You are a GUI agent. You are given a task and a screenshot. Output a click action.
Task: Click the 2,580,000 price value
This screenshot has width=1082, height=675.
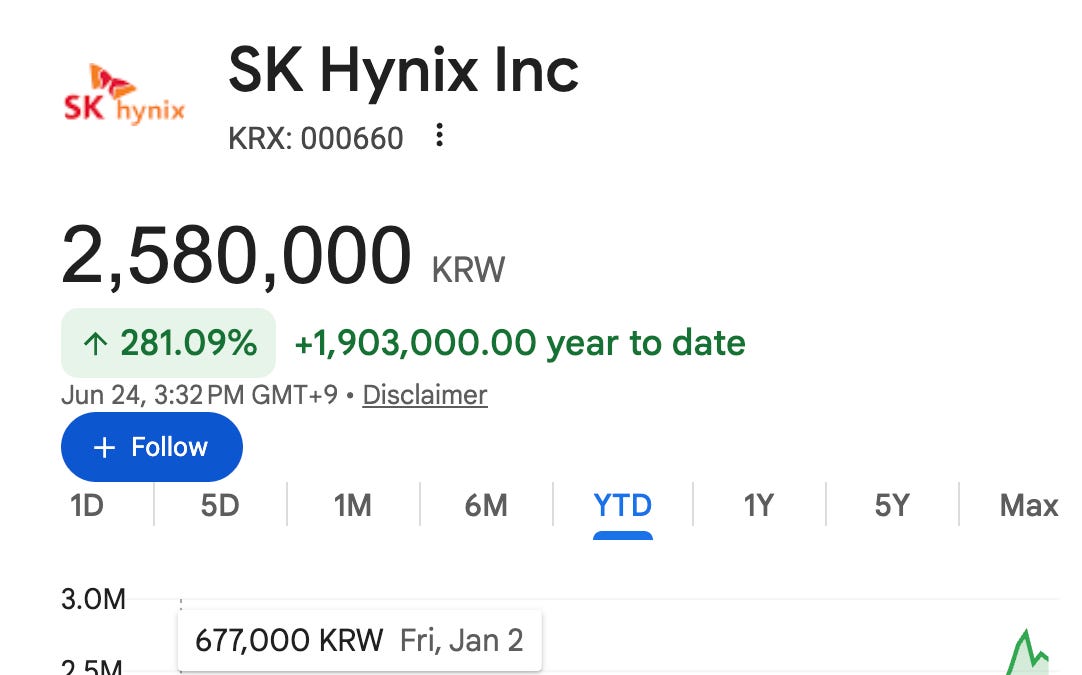[237, 256]
